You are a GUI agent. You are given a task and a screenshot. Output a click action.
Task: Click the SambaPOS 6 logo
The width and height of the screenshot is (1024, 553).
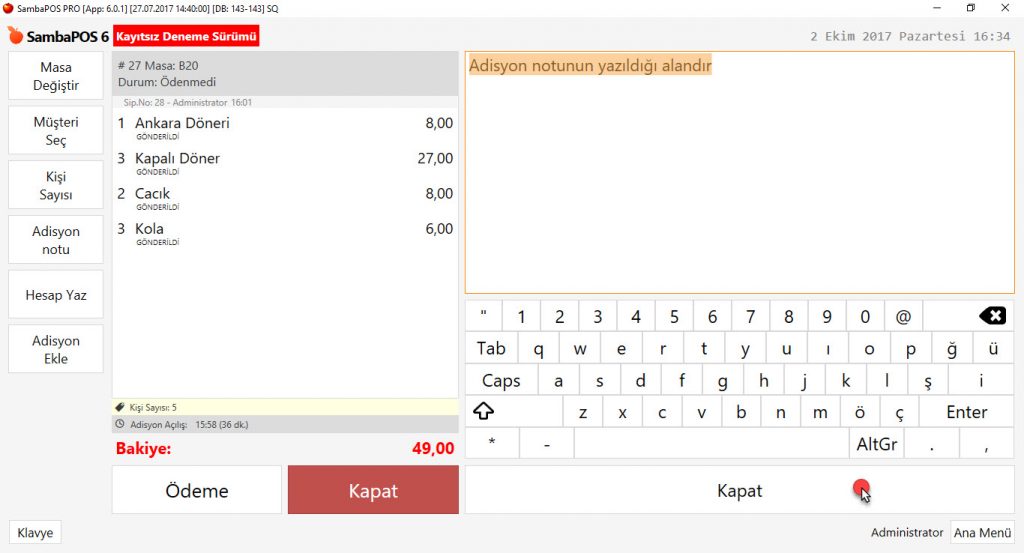pyautogui.click(x=58, y=36)
